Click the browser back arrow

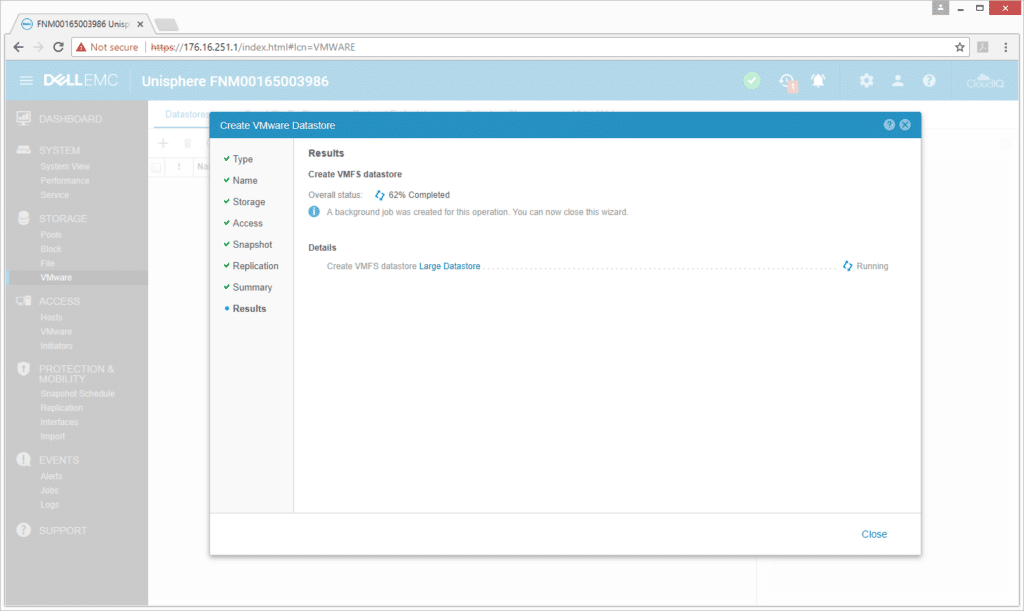[x=18, y=47]
